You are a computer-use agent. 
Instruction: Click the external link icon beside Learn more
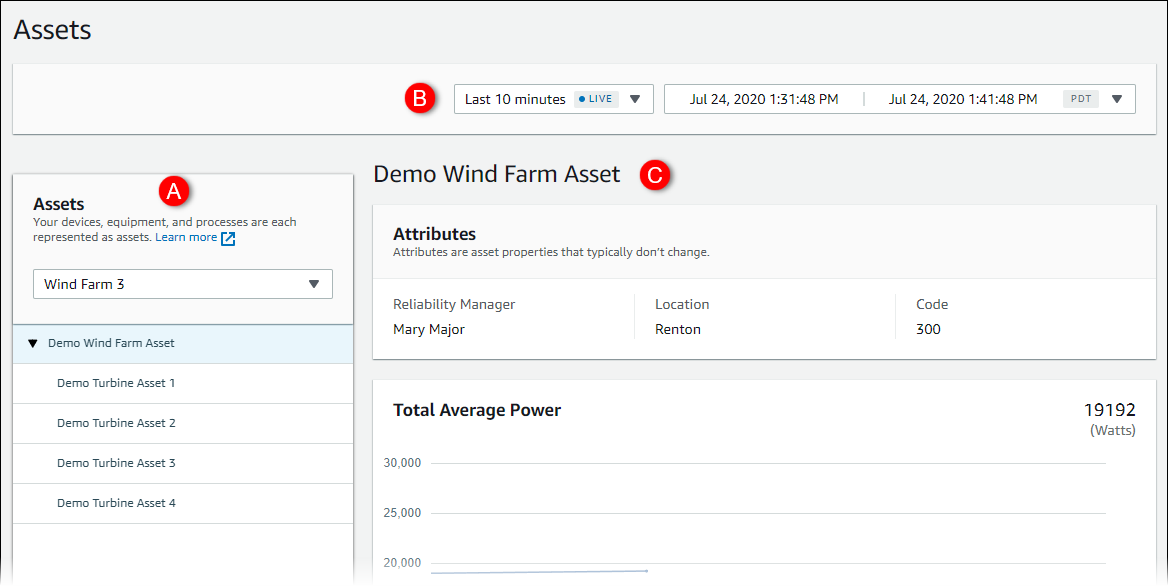(228, 238)
